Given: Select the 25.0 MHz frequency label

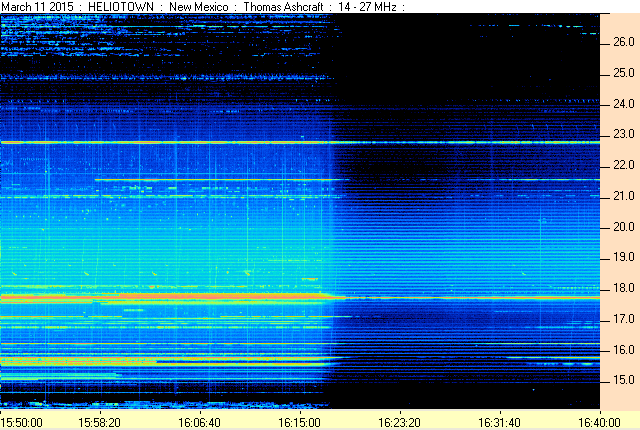Looking at the screenshot, I should (624, 73).
